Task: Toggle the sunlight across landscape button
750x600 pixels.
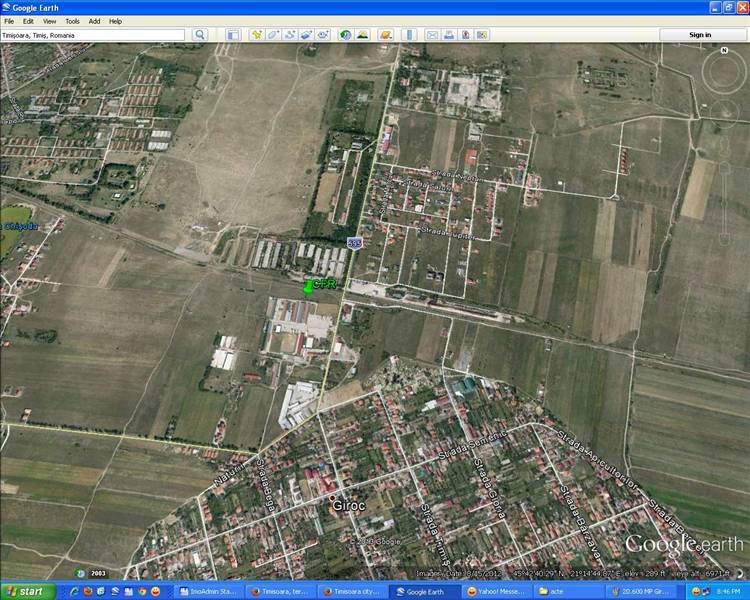Action: click(362, 35)
